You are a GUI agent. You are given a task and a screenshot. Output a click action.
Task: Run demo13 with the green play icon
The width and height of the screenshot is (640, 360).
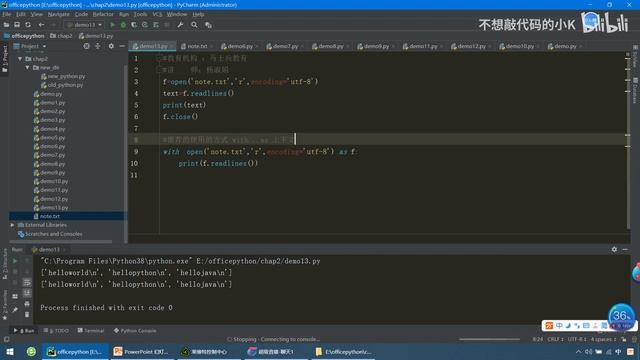[113, 25]
